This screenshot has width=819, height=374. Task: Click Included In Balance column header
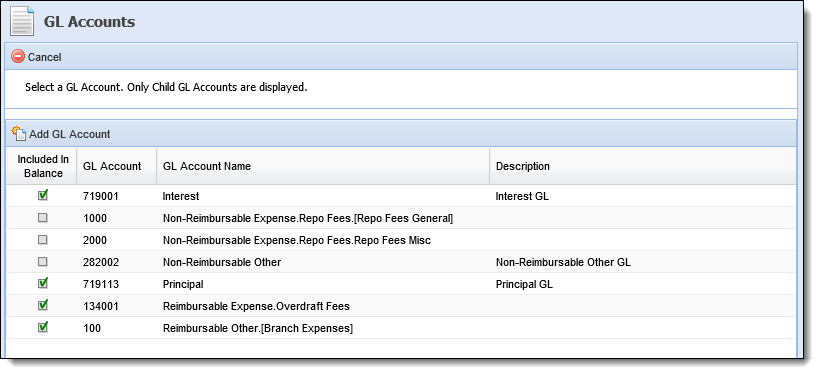click(41, 166)
